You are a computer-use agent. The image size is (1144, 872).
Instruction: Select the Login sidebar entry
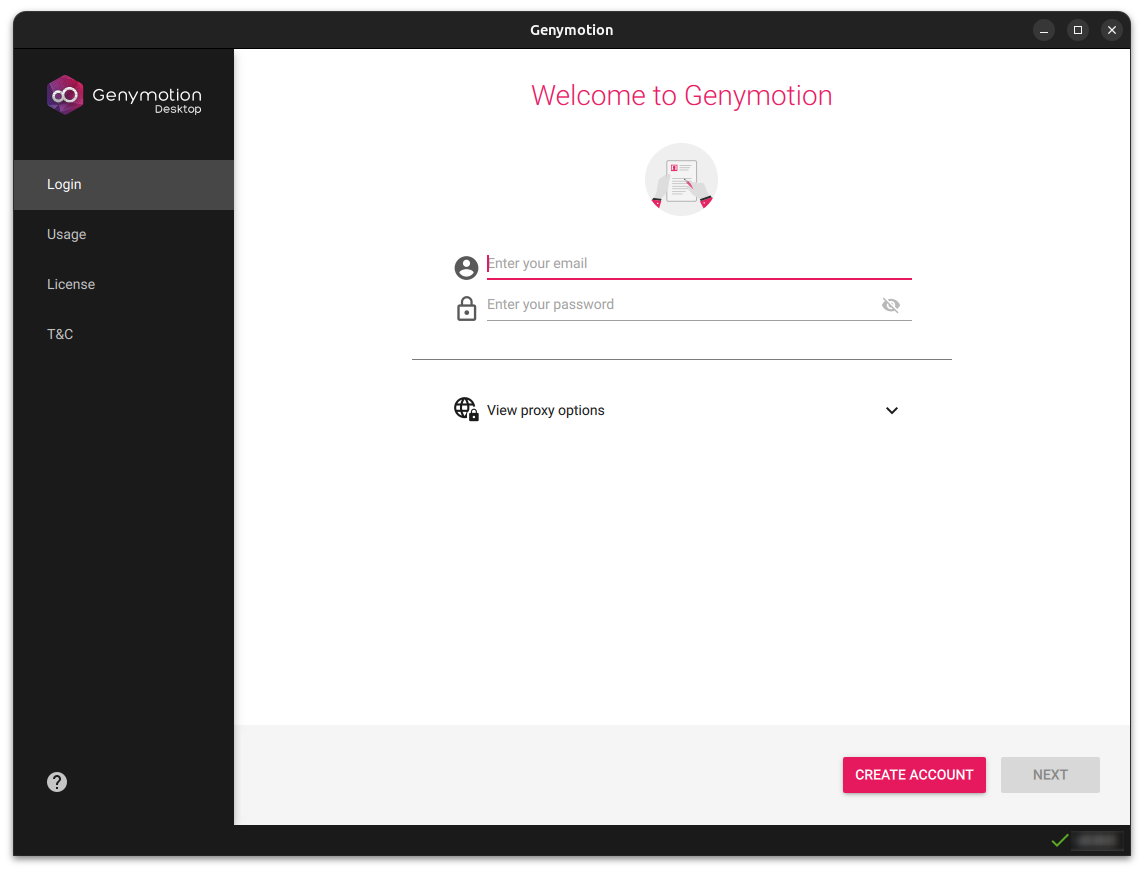click(64, 184)
